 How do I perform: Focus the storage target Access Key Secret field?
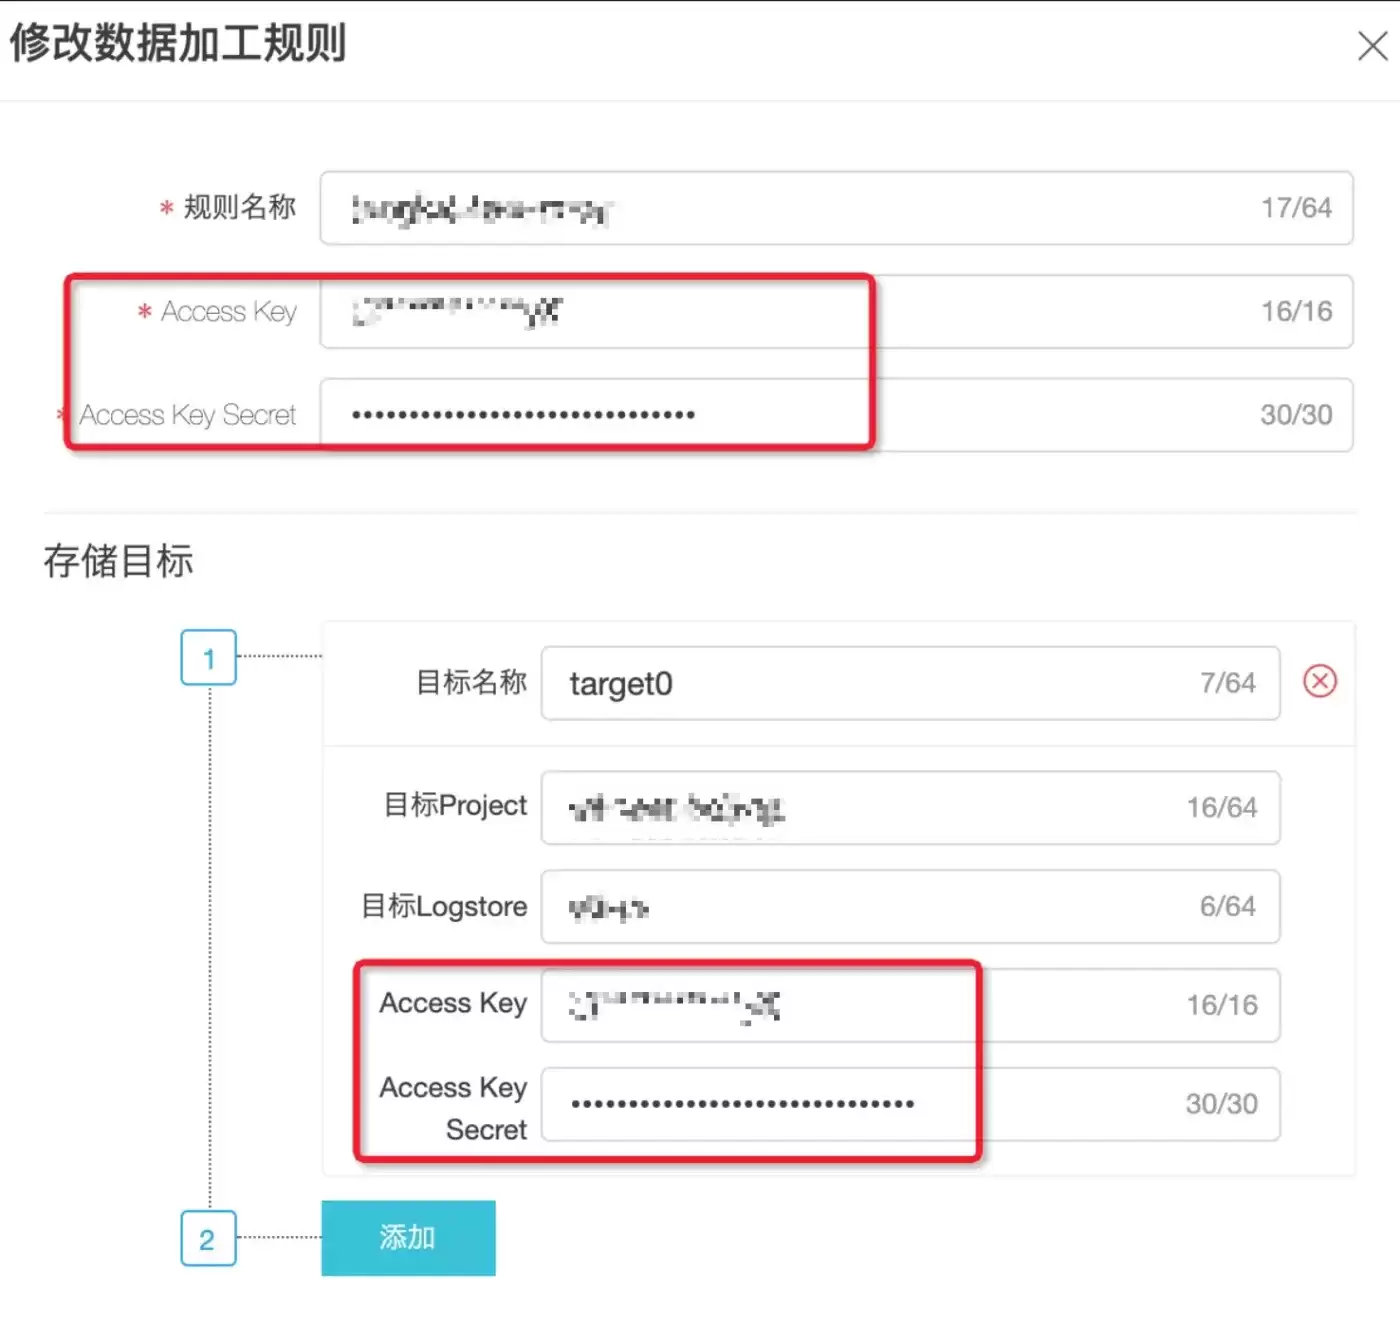tap(910, 1104)
